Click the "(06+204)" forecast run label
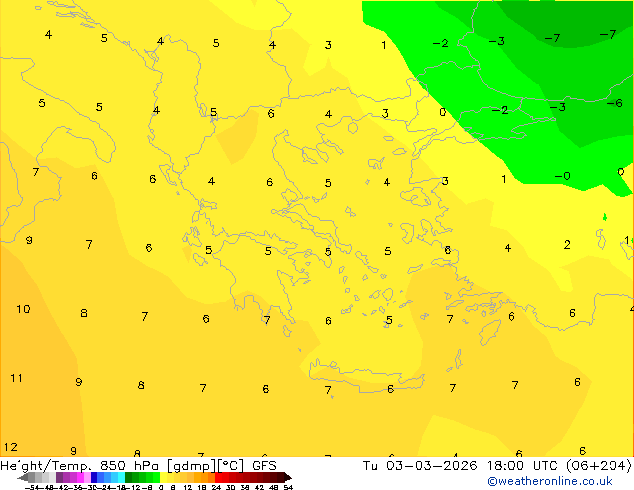634x490 pixels. coord(598,465)
